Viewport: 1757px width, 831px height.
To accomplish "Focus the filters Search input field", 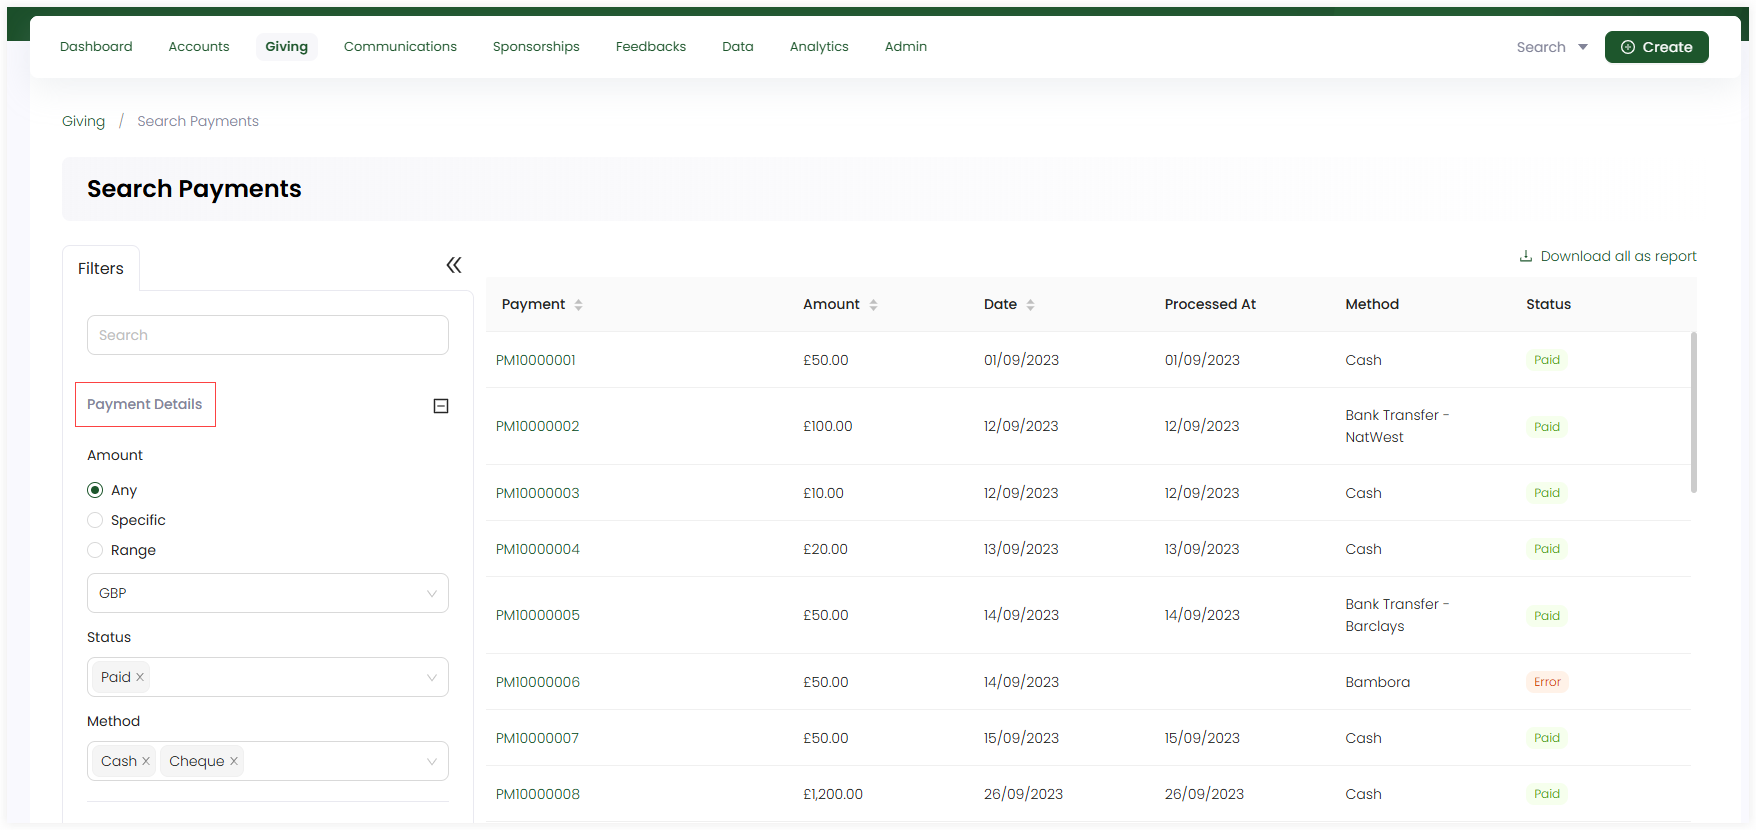I will (268, 335).
